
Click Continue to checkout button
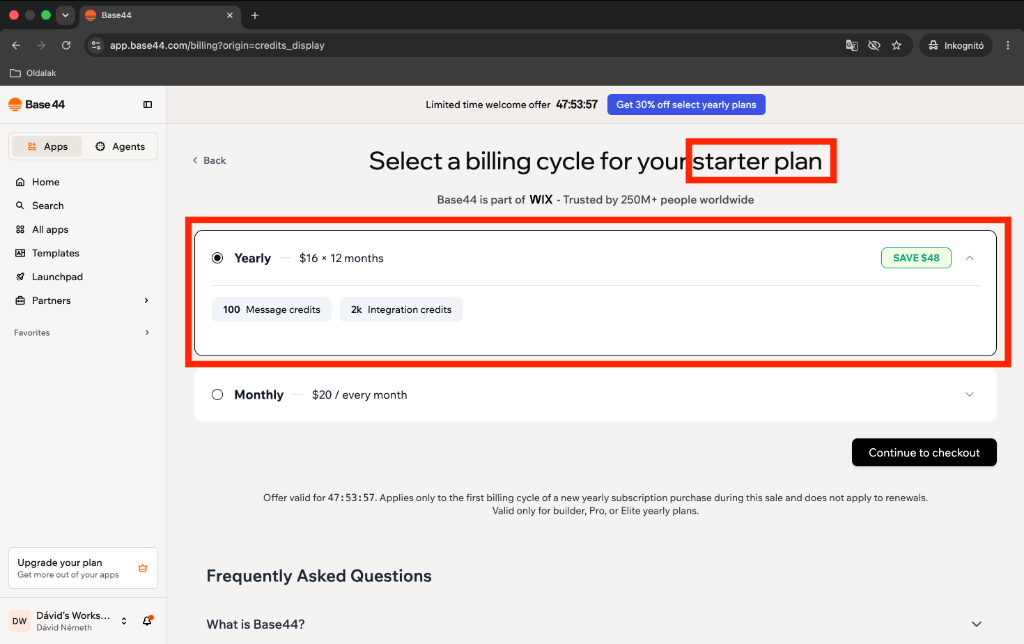(x=924, y=453)
